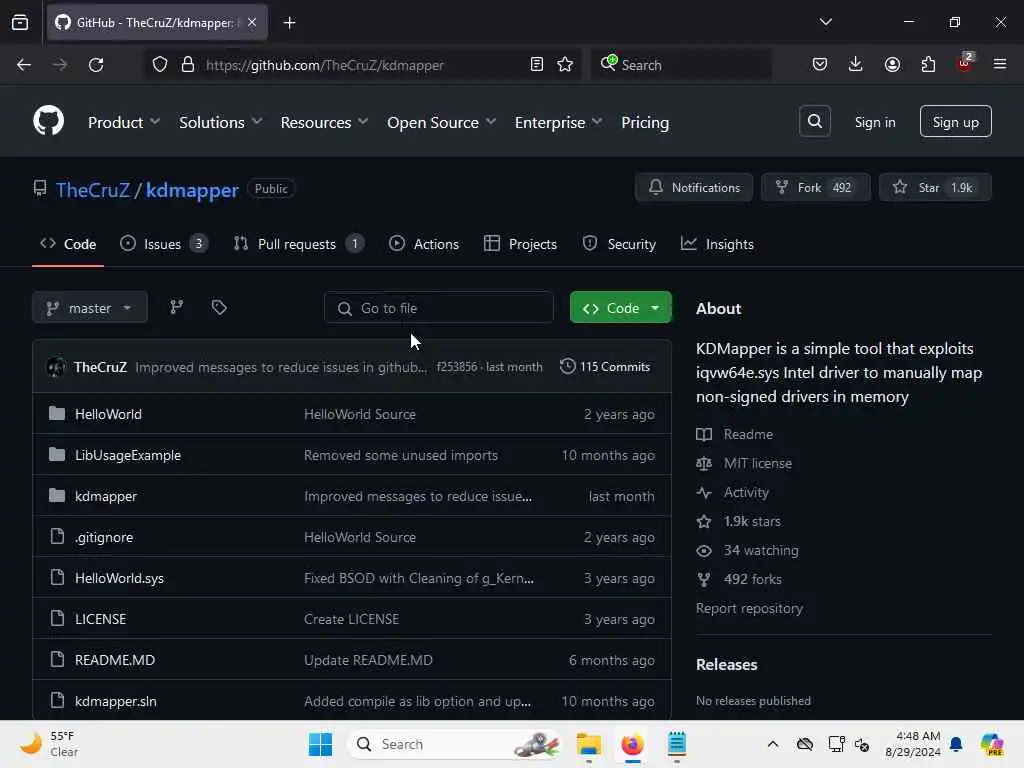Go back with the browser back arrow

point(24,65)
